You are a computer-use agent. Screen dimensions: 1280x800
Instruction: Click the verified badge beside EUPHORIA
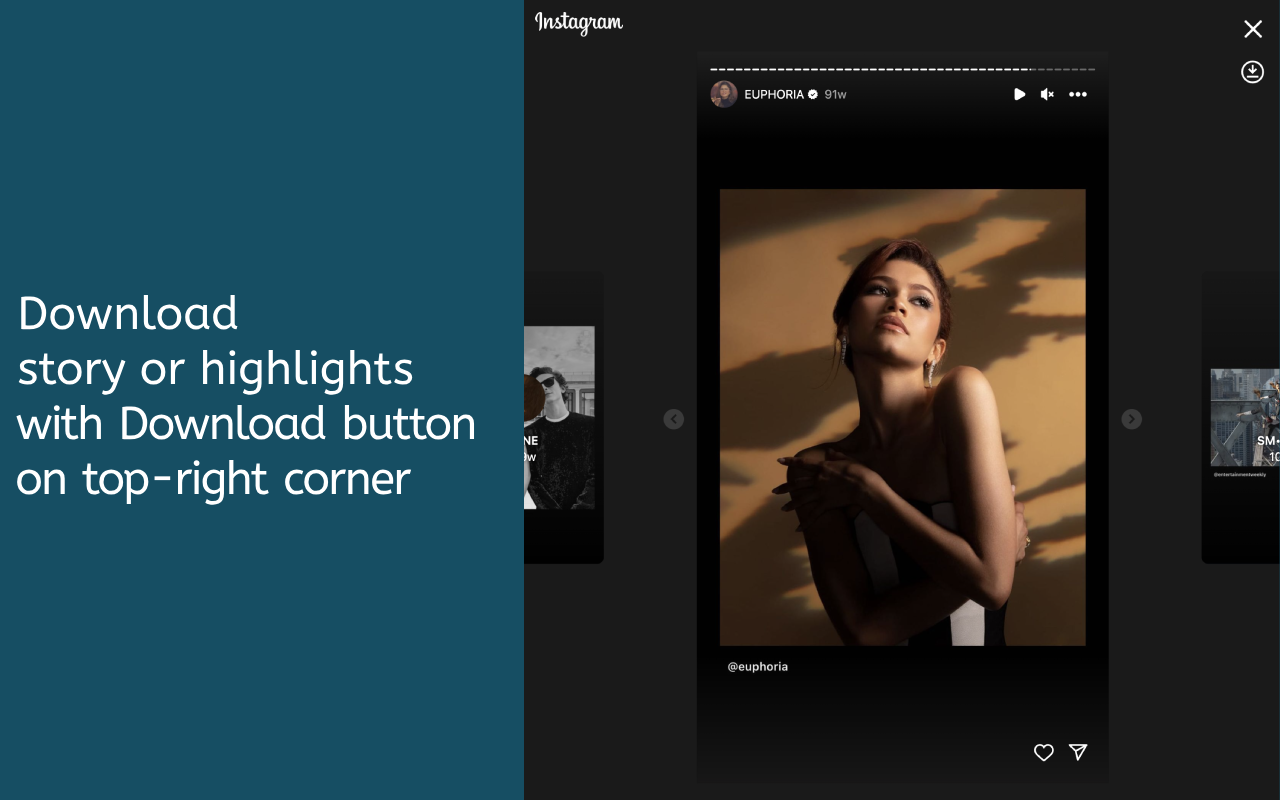click(811, 93)
